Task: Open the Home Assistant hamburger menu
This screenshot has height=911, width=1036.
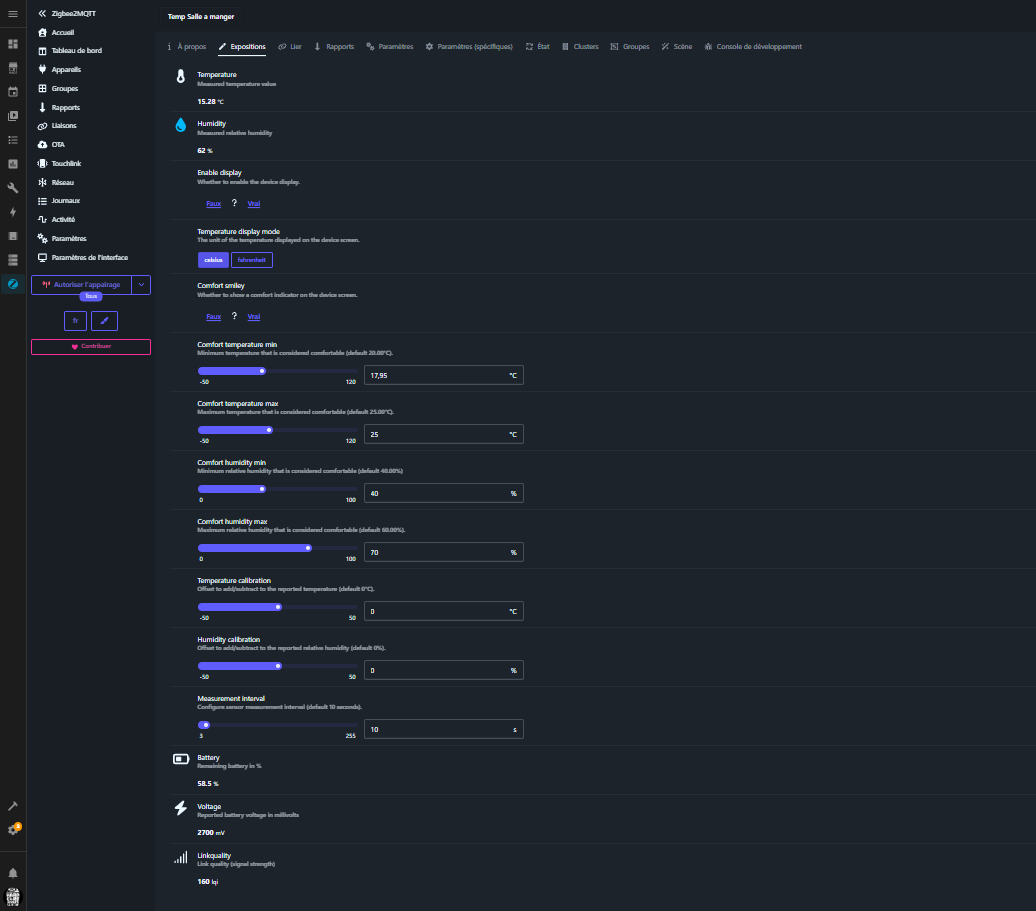Action: pyautogui.click(x=13, y=13)
